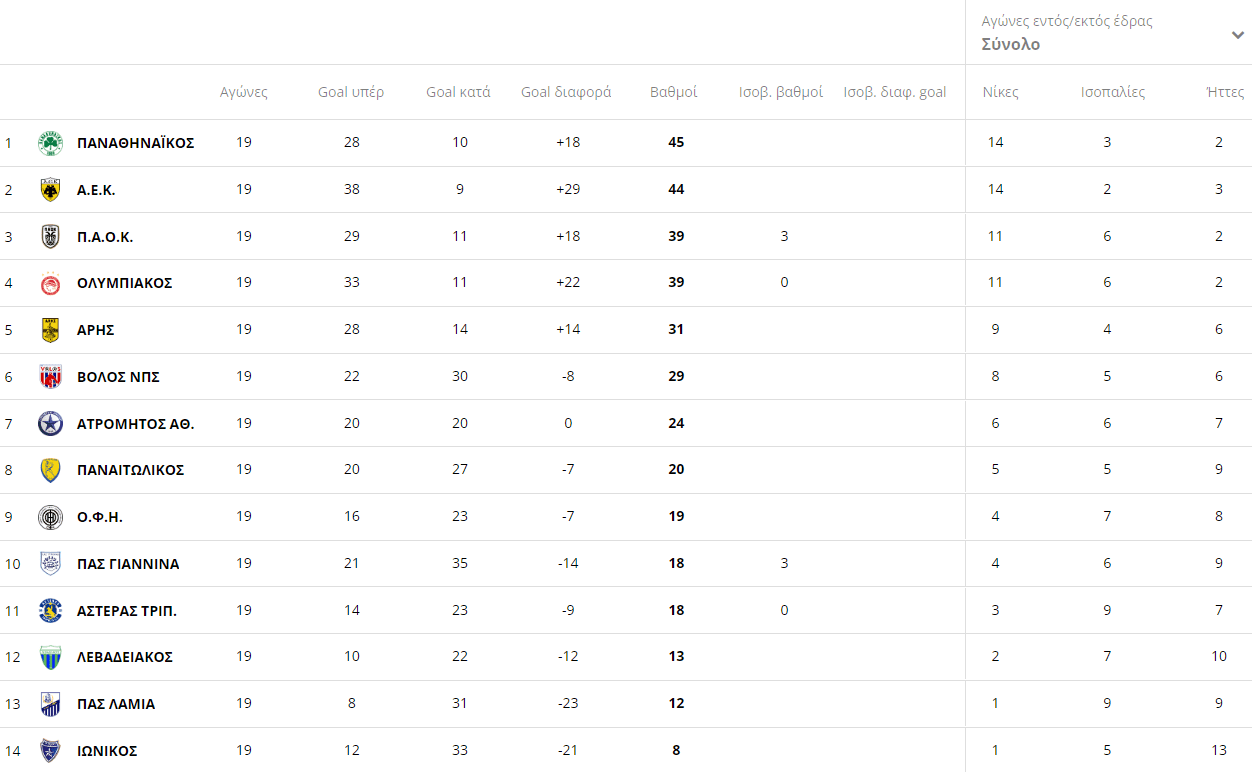Click the P.A.O.K. club badge
The image size is (1252, 772).
[50, 237]
